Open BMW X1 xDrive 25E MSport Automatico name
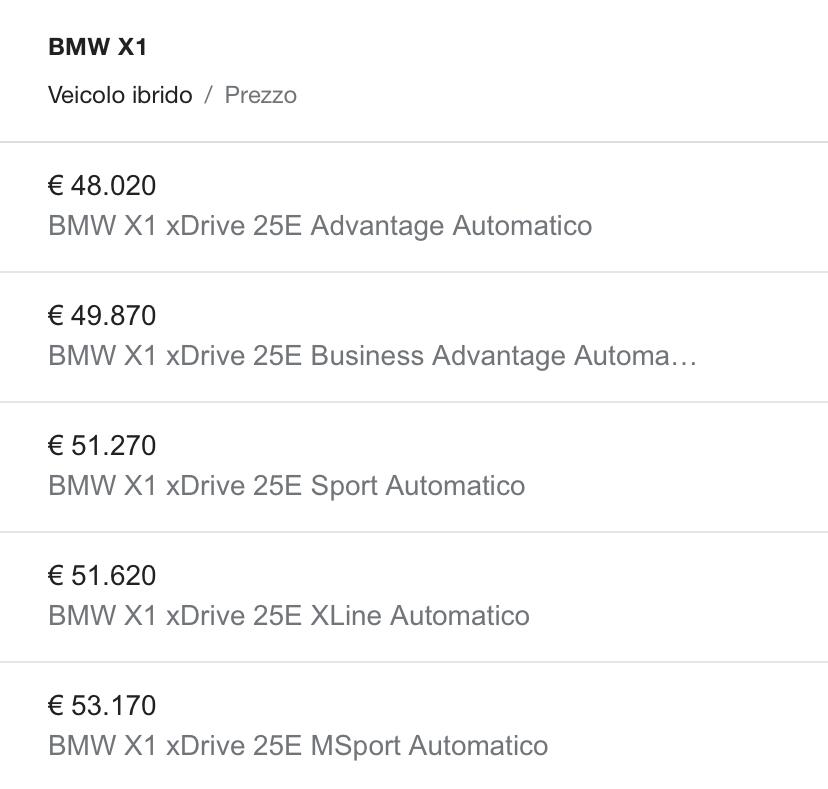The image size is (828, 789). 298,745
